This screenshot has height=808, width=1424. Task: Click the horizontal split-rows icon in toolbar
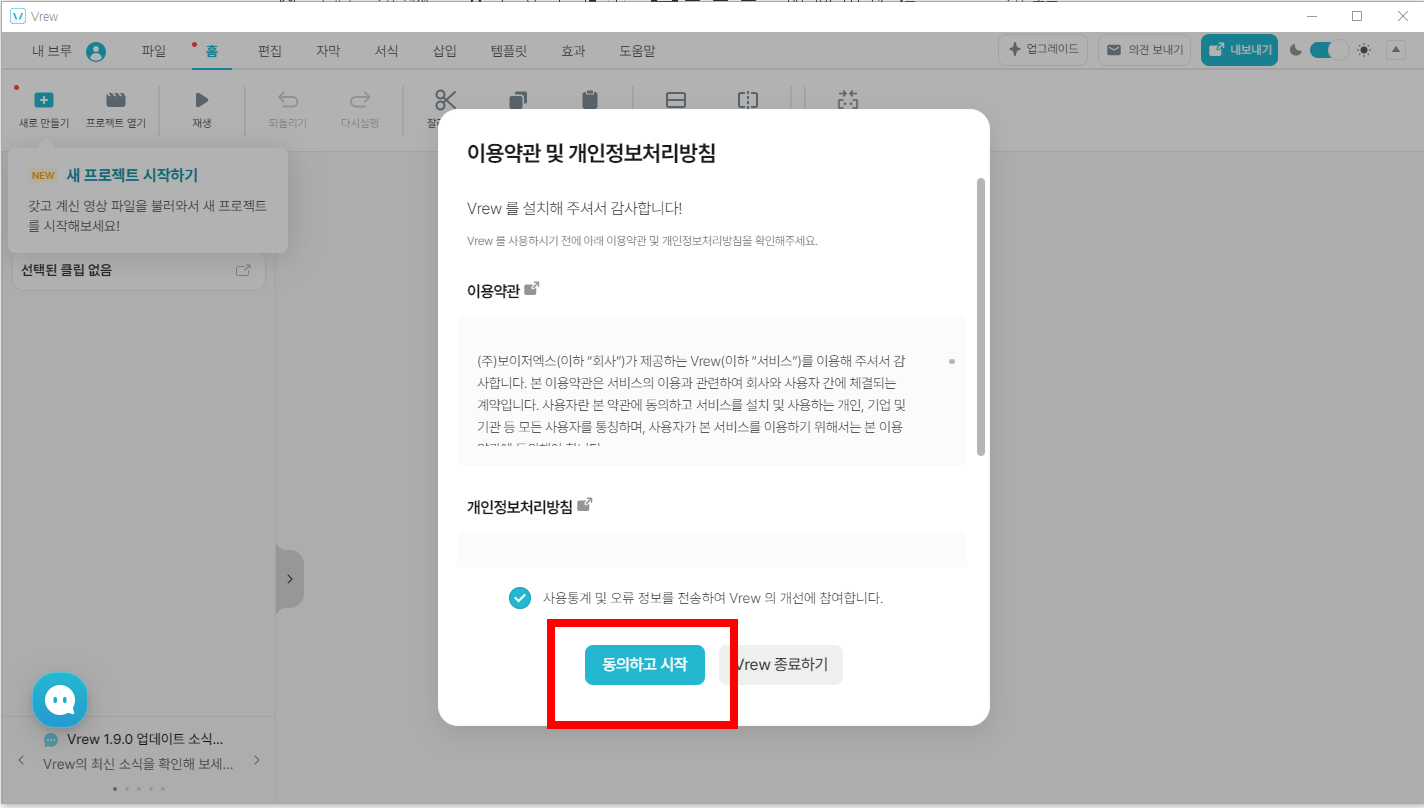[676, 100]
